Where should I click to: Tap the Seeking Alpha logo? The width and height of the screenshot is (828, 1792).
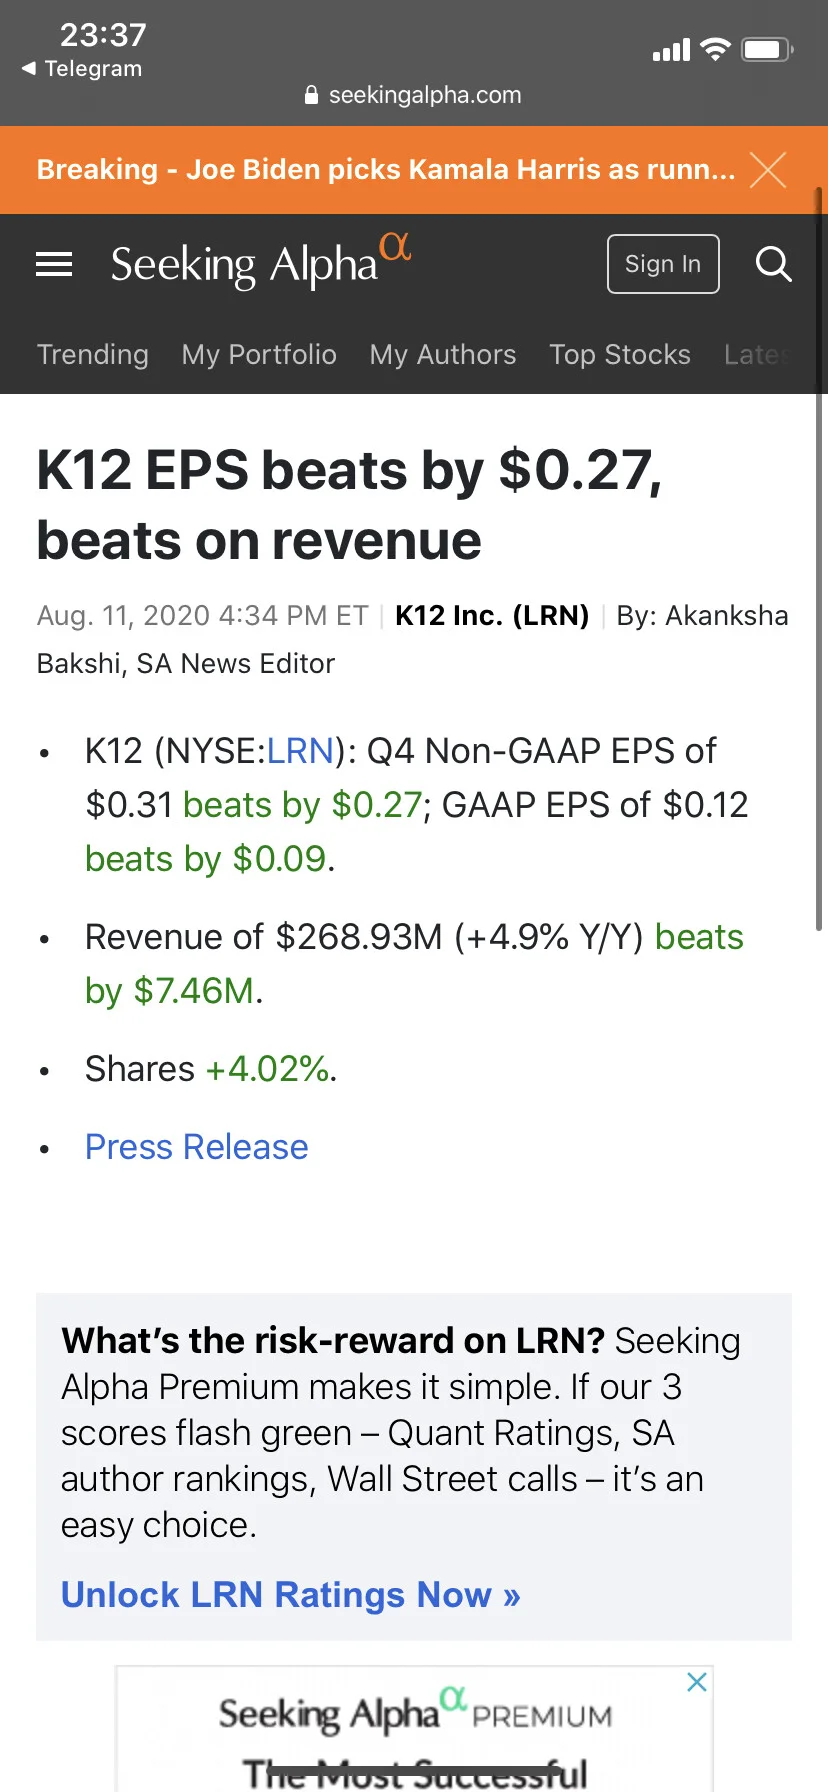(x=261, y=262)
